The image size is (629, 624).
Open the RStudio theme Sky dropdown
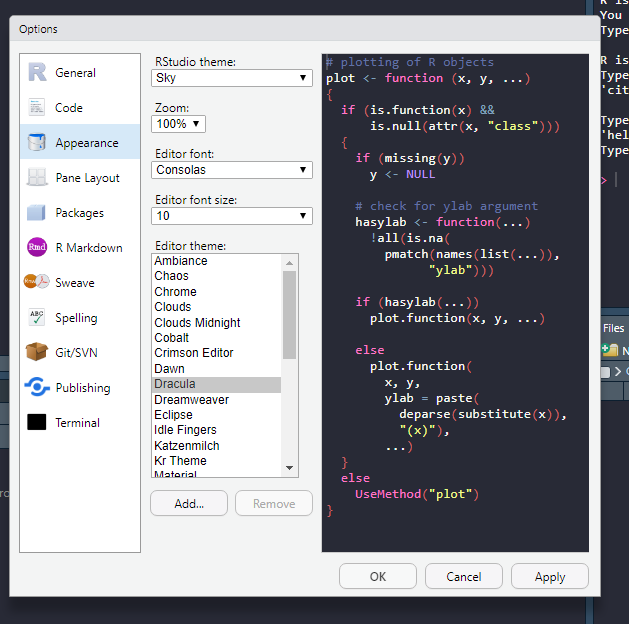[x=232, y=78]
